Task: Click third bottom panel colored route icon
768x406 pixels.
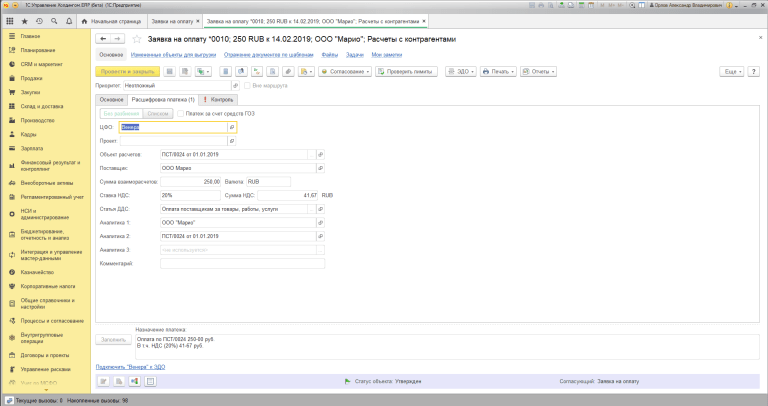Action: click(135, 381)
